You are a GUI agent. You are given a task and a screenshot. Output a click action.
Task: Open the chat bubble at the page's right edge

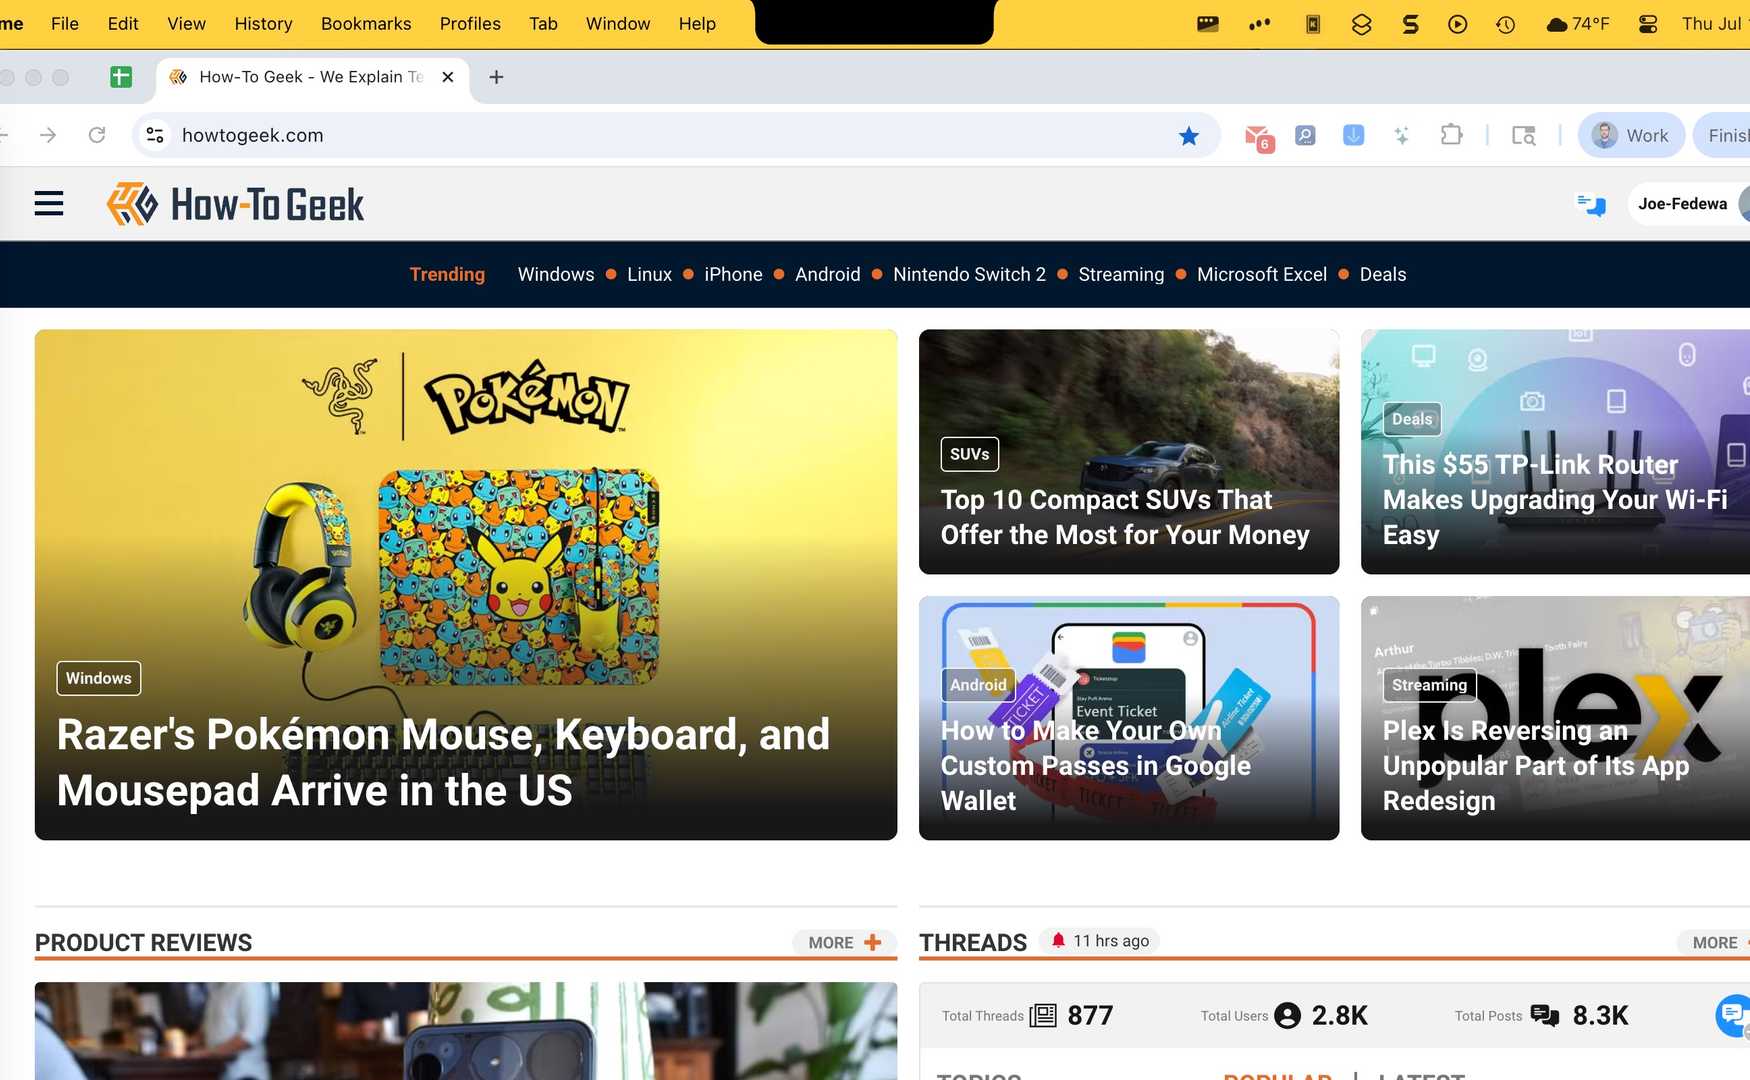pyautogui.click(x=1733, y=1015)
